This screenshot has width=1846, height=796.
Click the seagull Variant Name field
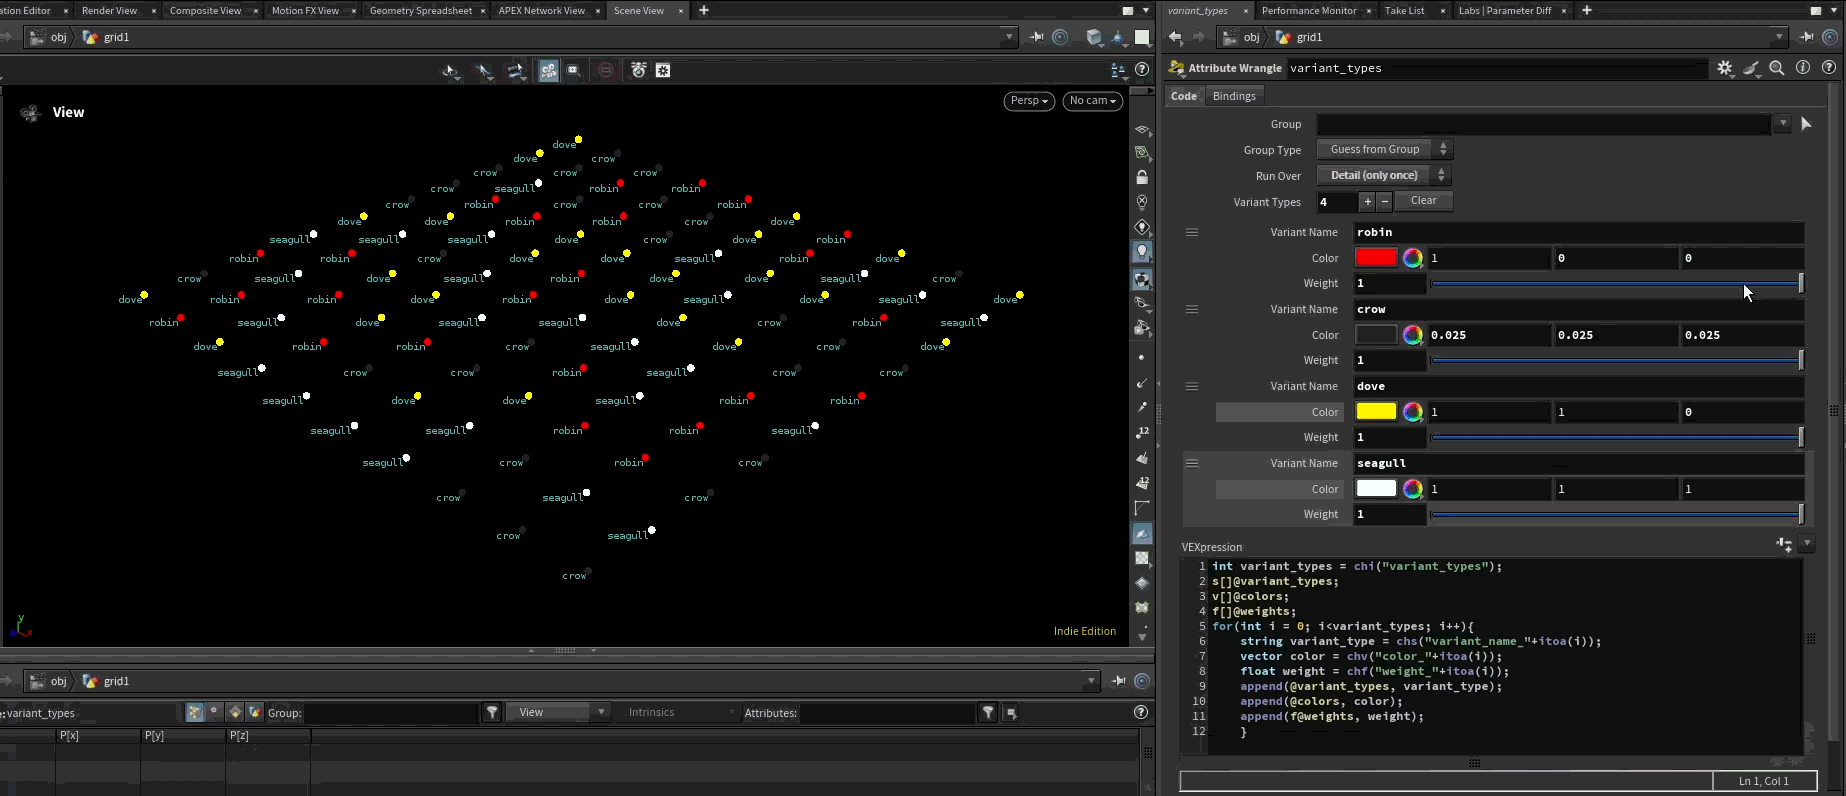[1578, 463]
